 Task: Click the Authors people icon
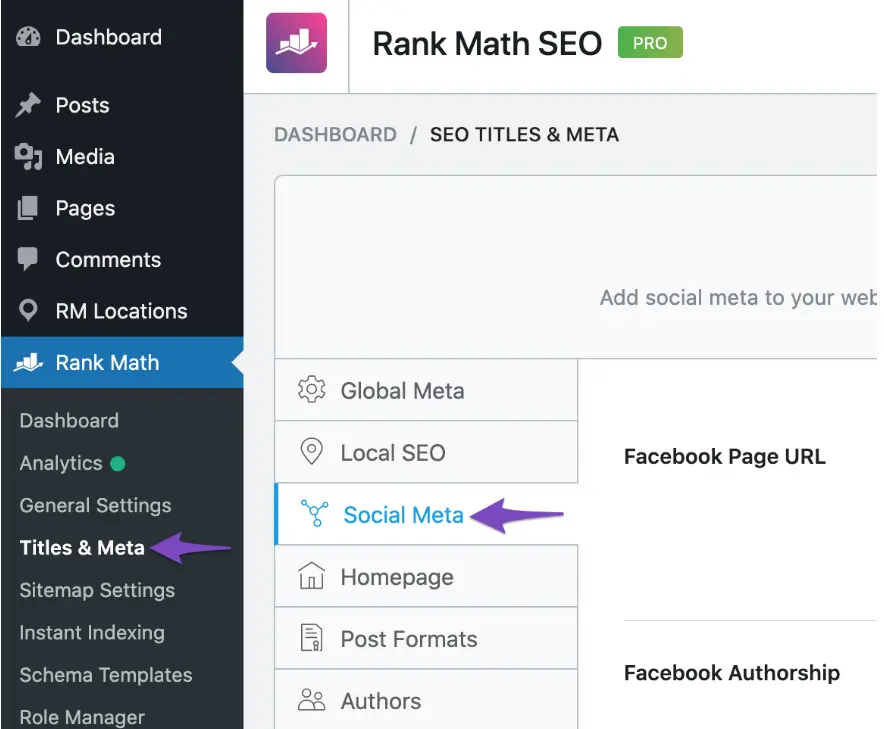coord(311,700)
